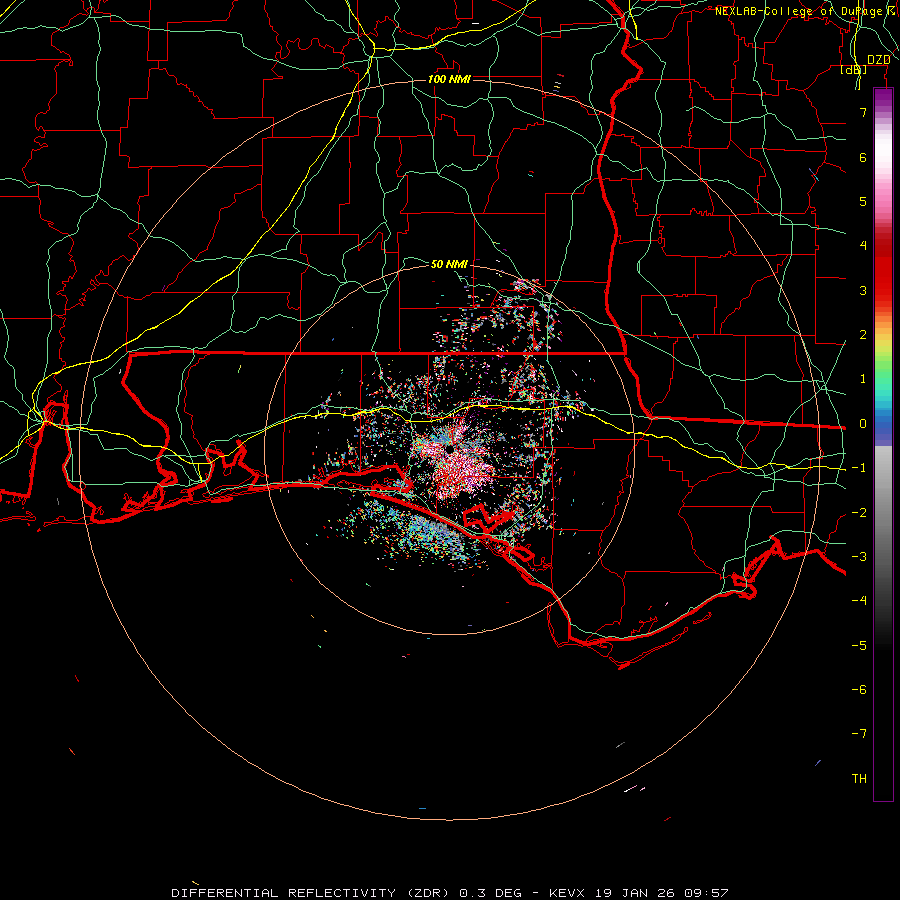
Task: Click the "-3" value on the color scale
Action: point(859,557)
